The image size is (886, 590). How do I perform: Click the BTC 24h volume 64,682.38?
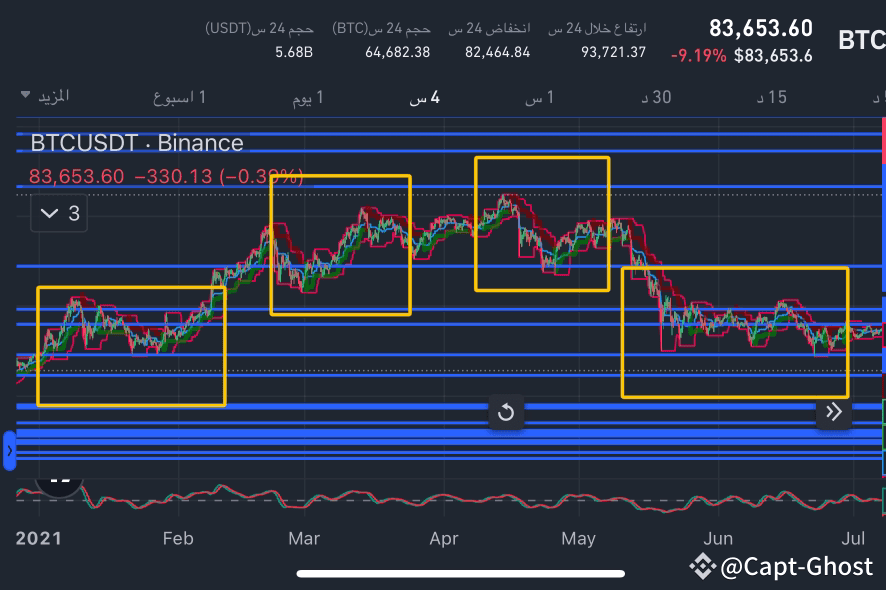[397, 52]
